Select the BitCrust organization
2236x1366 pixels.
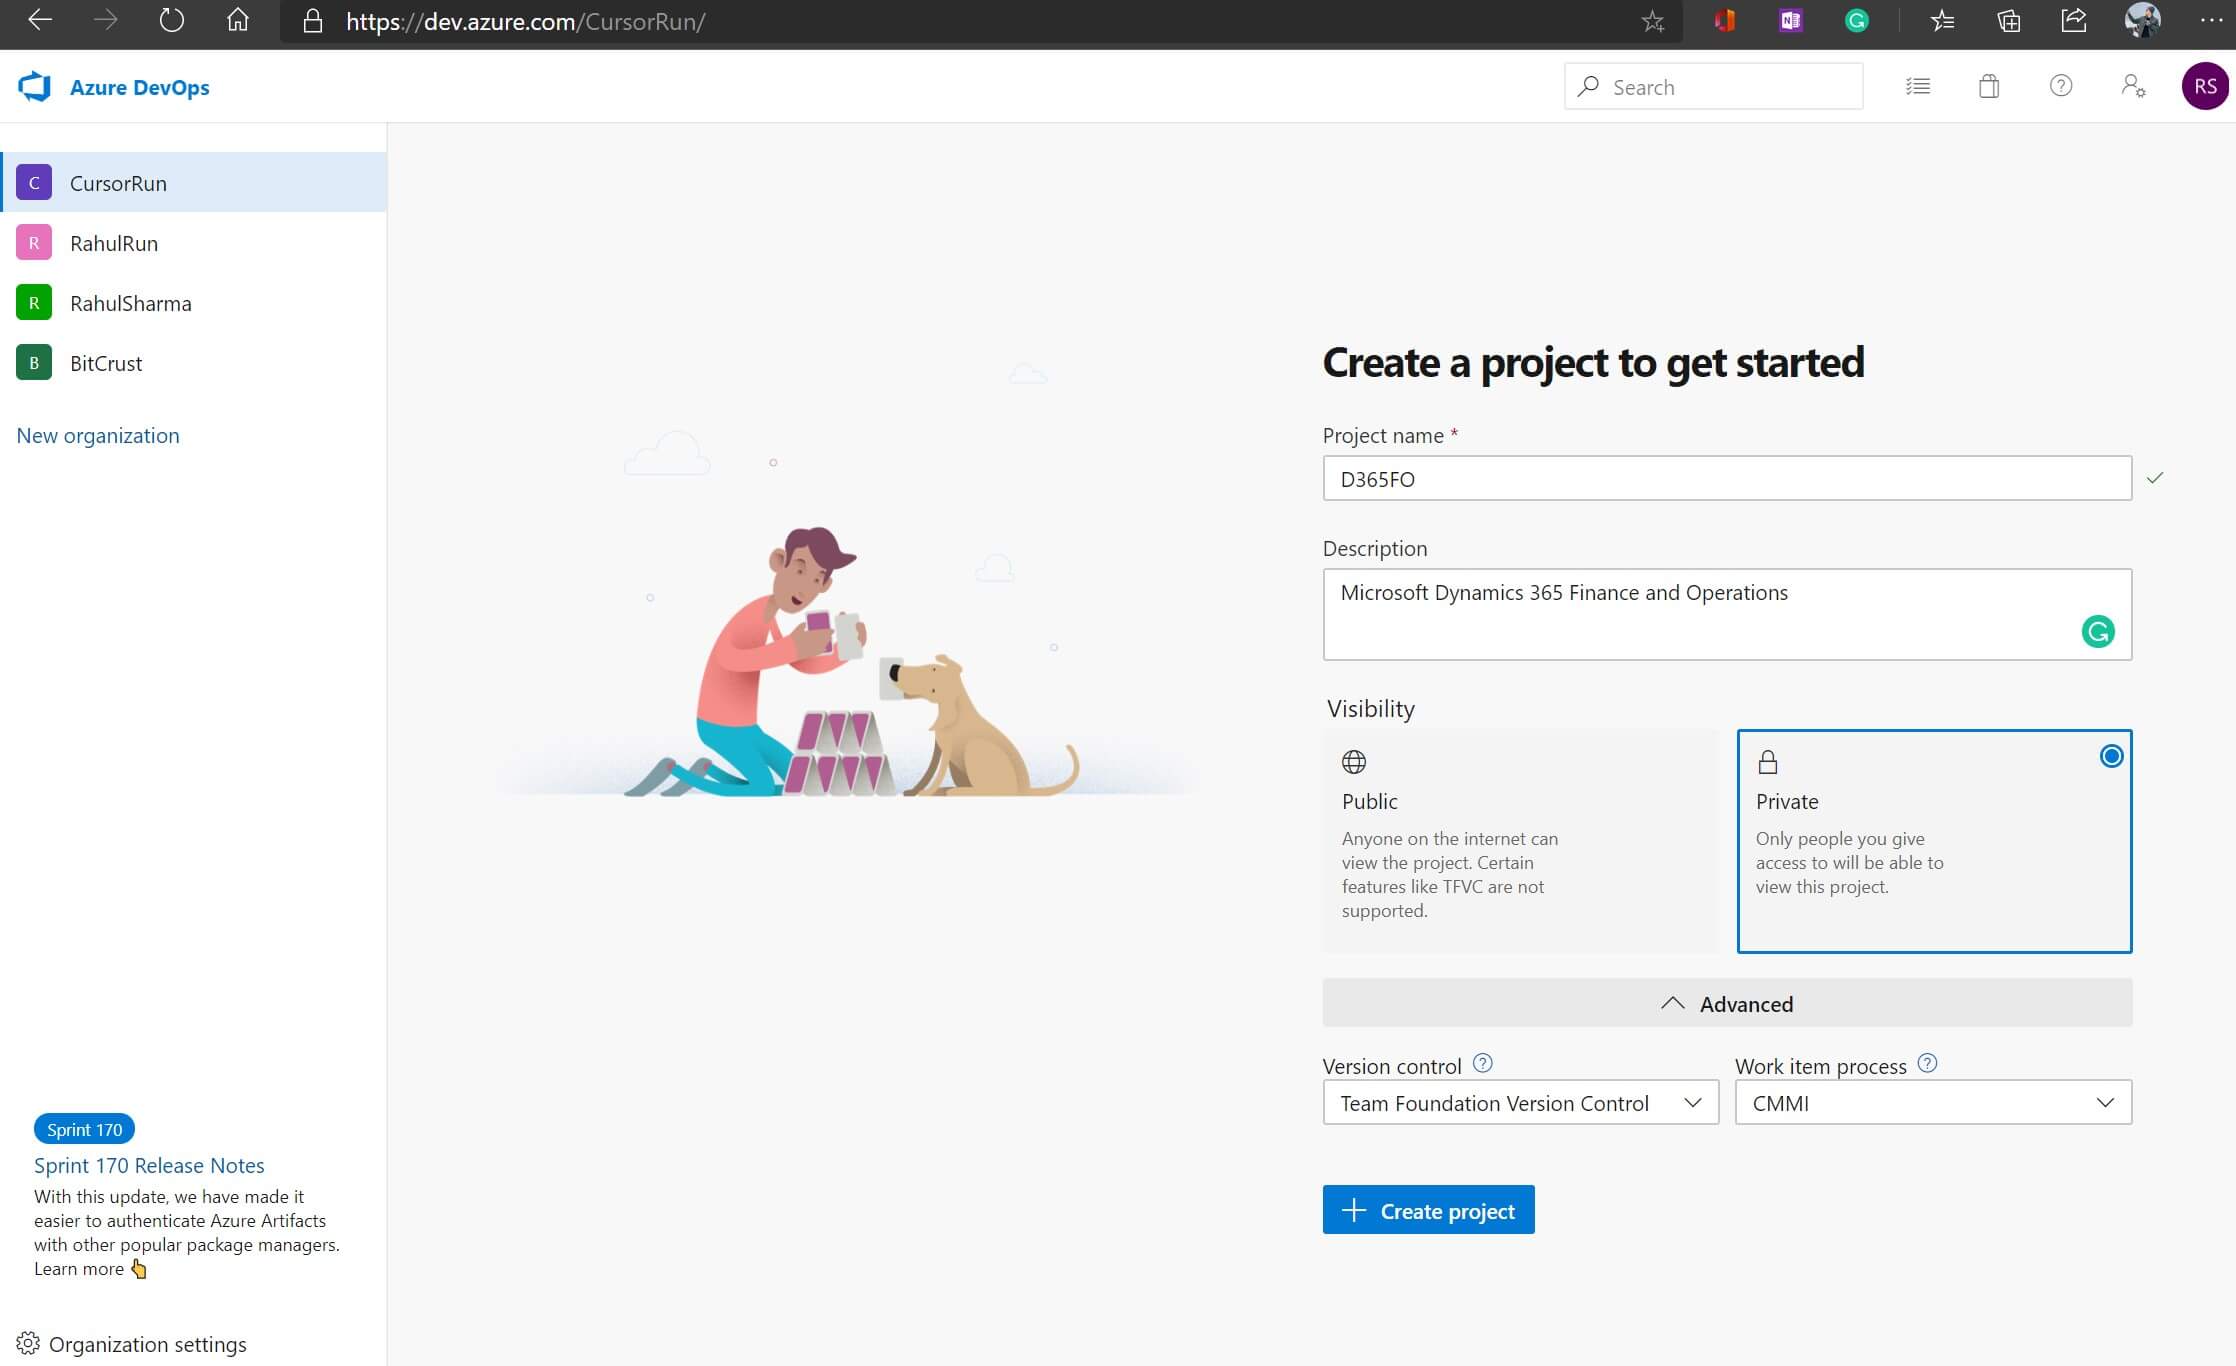(106, 363)
